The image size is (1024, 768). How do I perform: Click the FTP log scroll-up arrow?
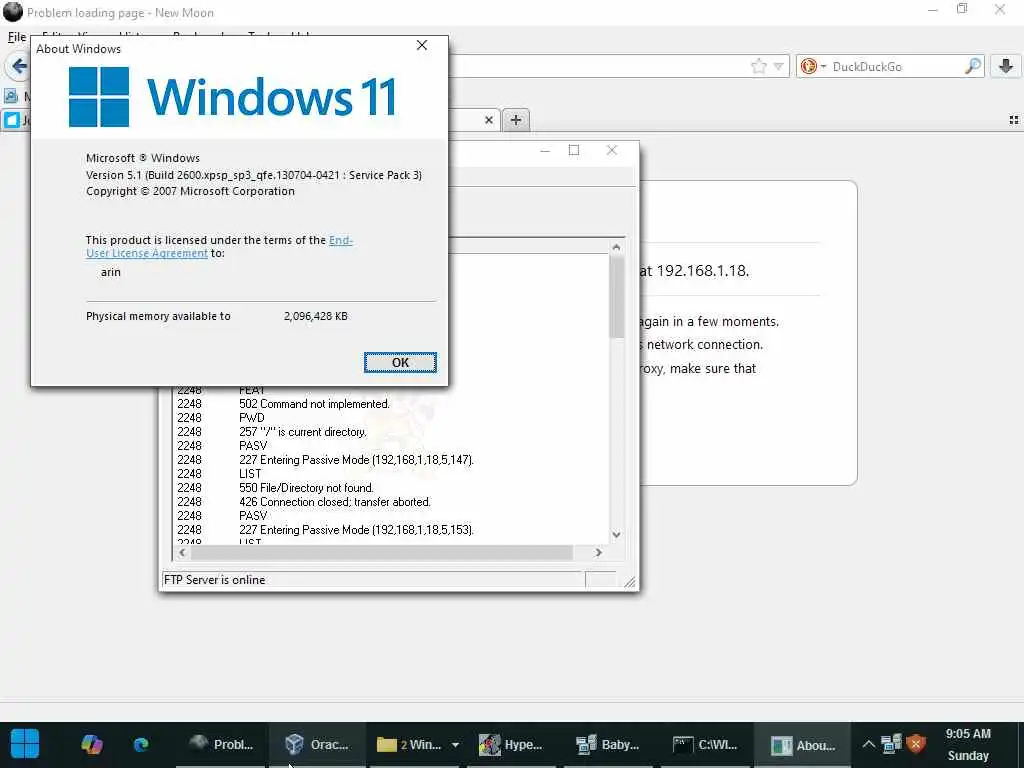pos(616,248)
